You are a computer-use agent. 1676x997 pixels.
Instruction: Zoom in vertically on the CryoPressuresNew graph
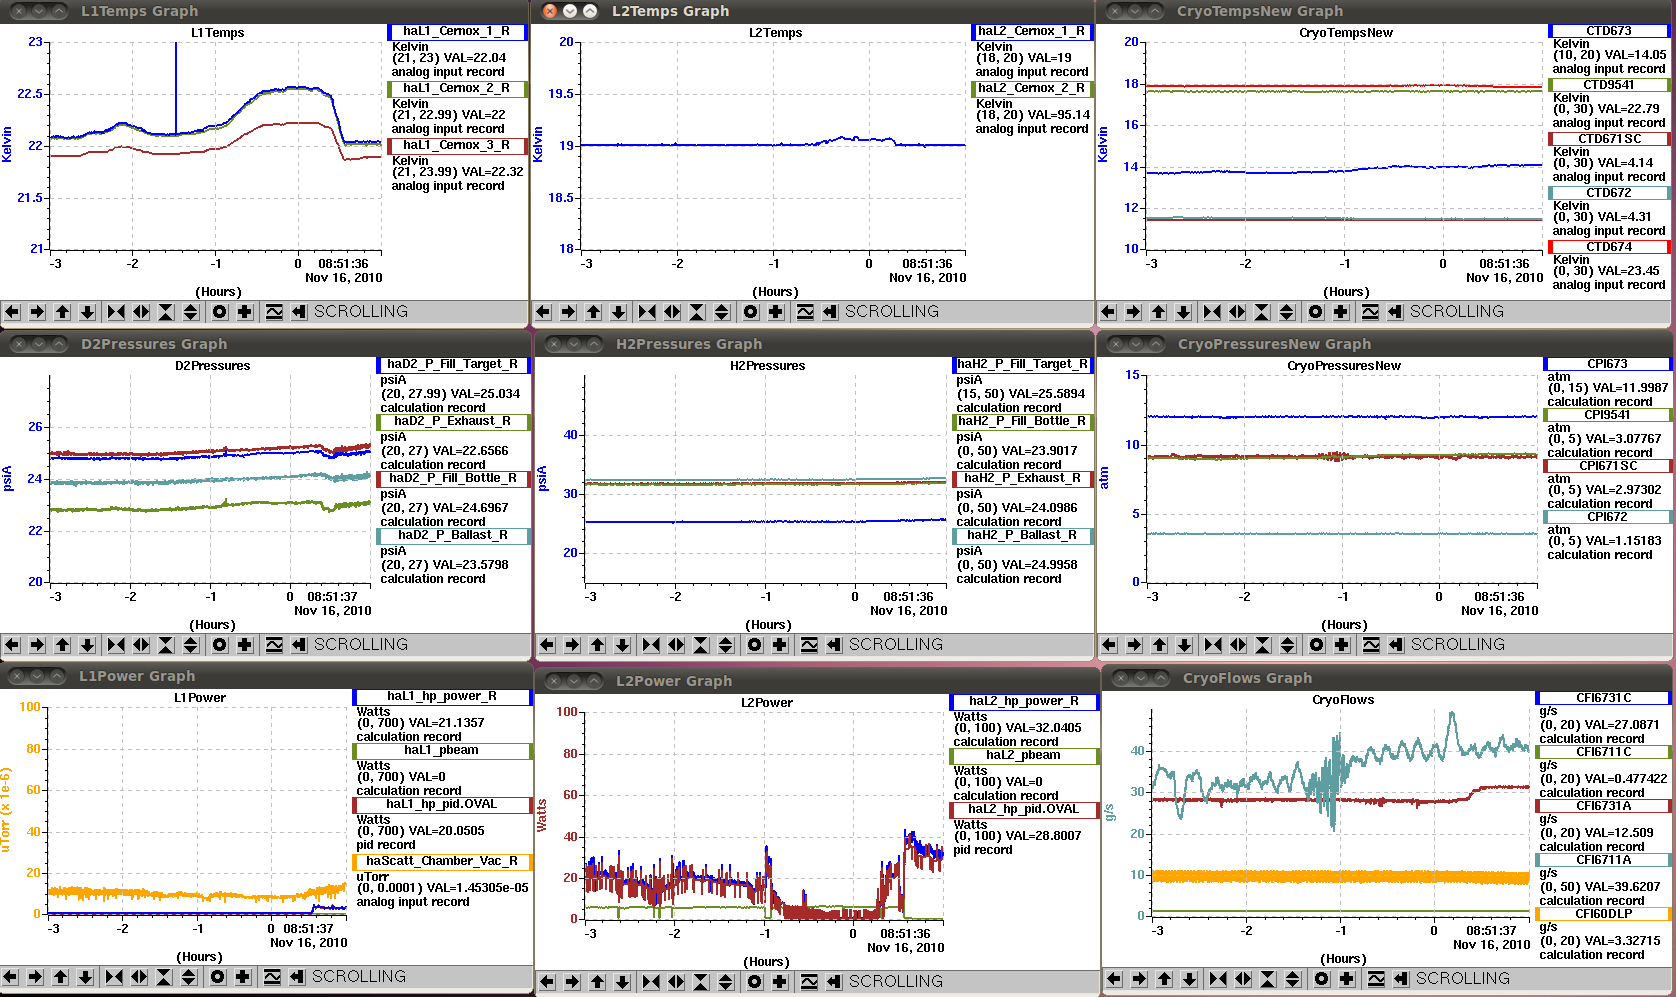click(x=1263, y=645)
